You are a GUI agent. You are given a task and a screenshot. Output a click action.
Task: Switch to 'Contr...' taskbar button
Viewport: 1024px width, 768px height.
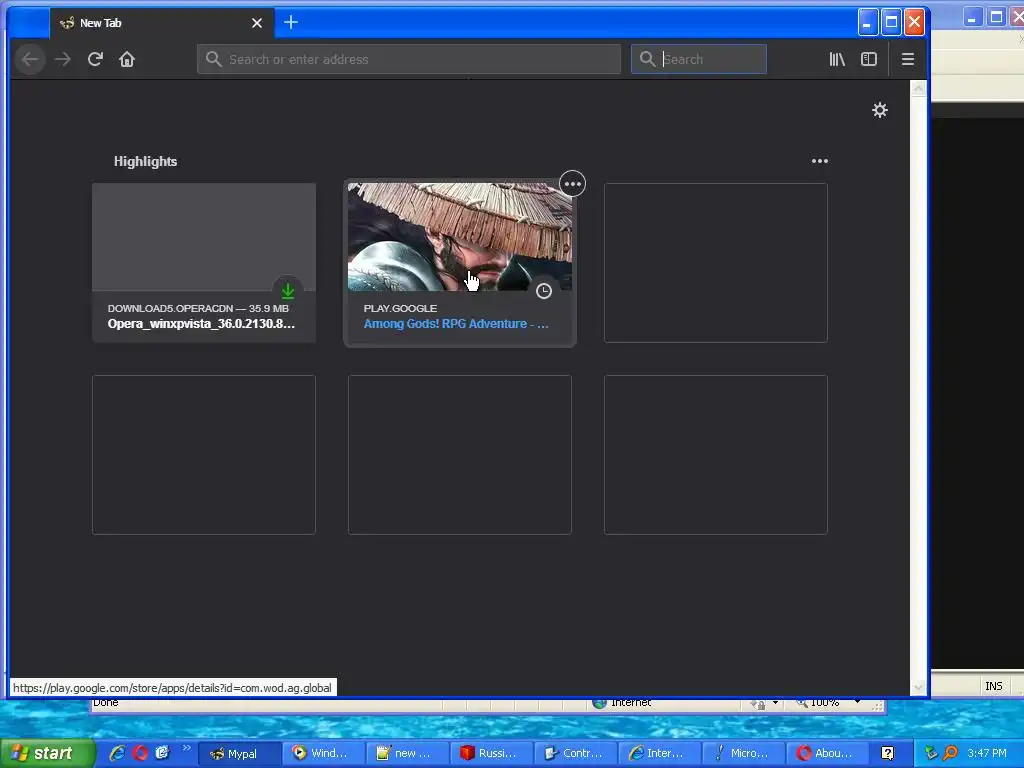click(x=575, y=754)
